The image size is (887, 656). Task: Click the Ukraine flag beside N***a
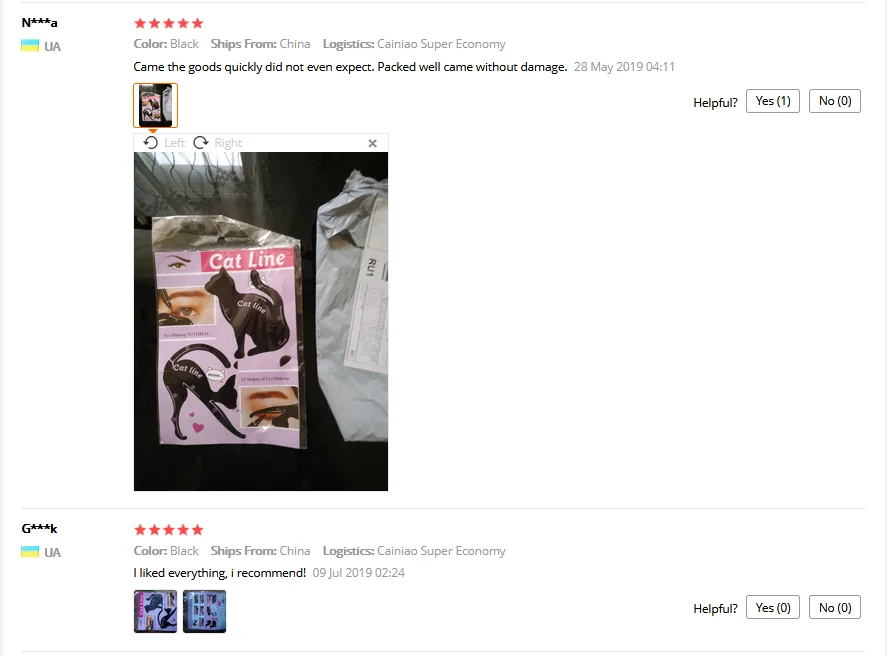pos(30,46)
